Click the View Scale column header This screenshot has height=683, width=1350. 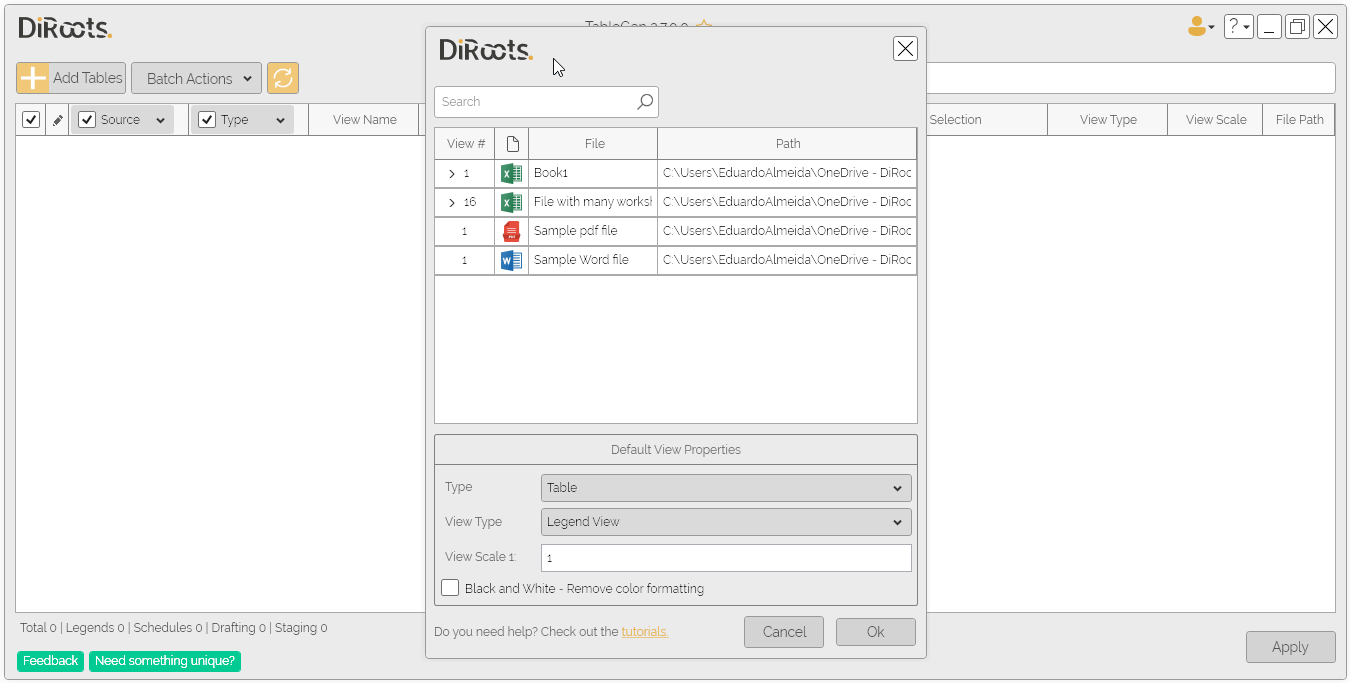coord(1216,120)
